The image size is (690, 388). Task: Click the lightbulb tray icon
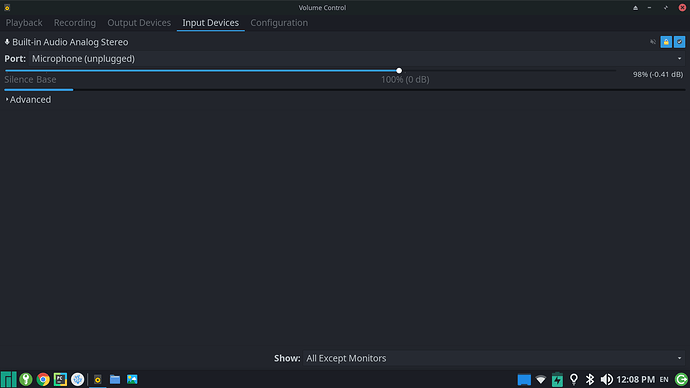(x=574, y=379)
